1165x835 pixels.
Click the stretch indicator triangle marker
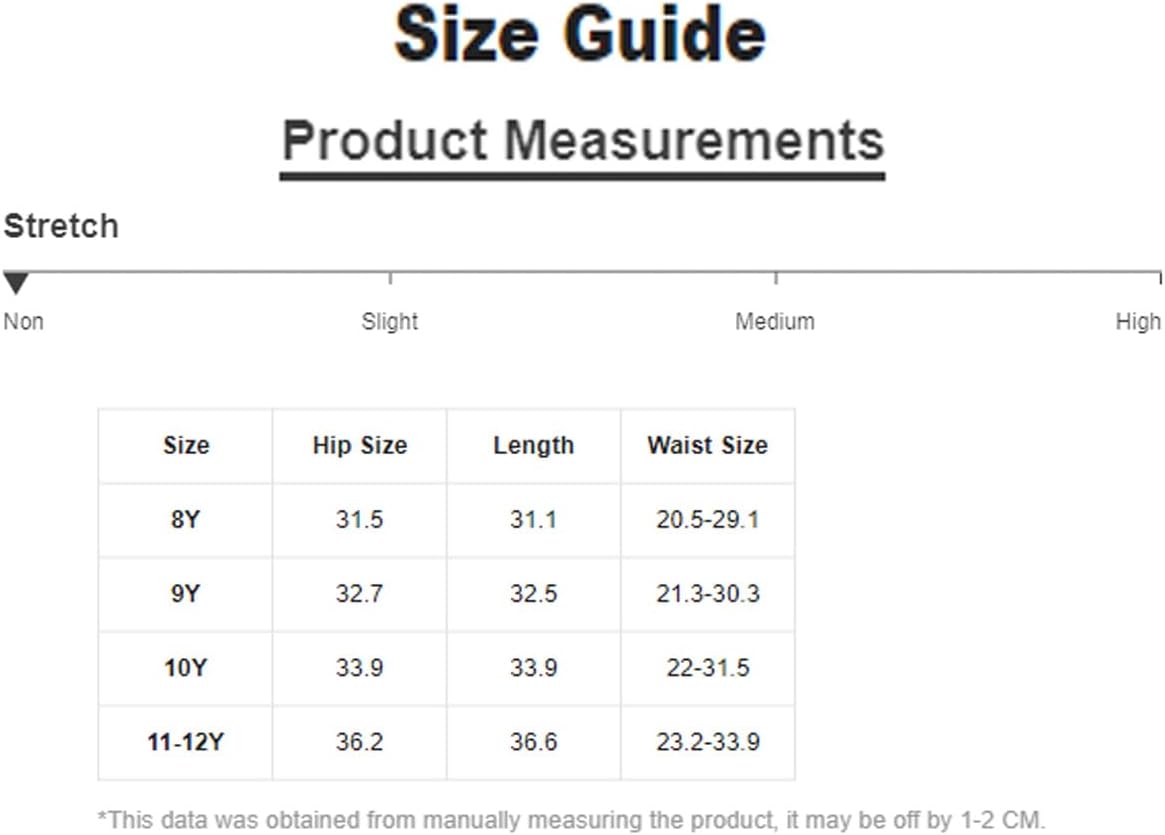(x=16, y=283)
